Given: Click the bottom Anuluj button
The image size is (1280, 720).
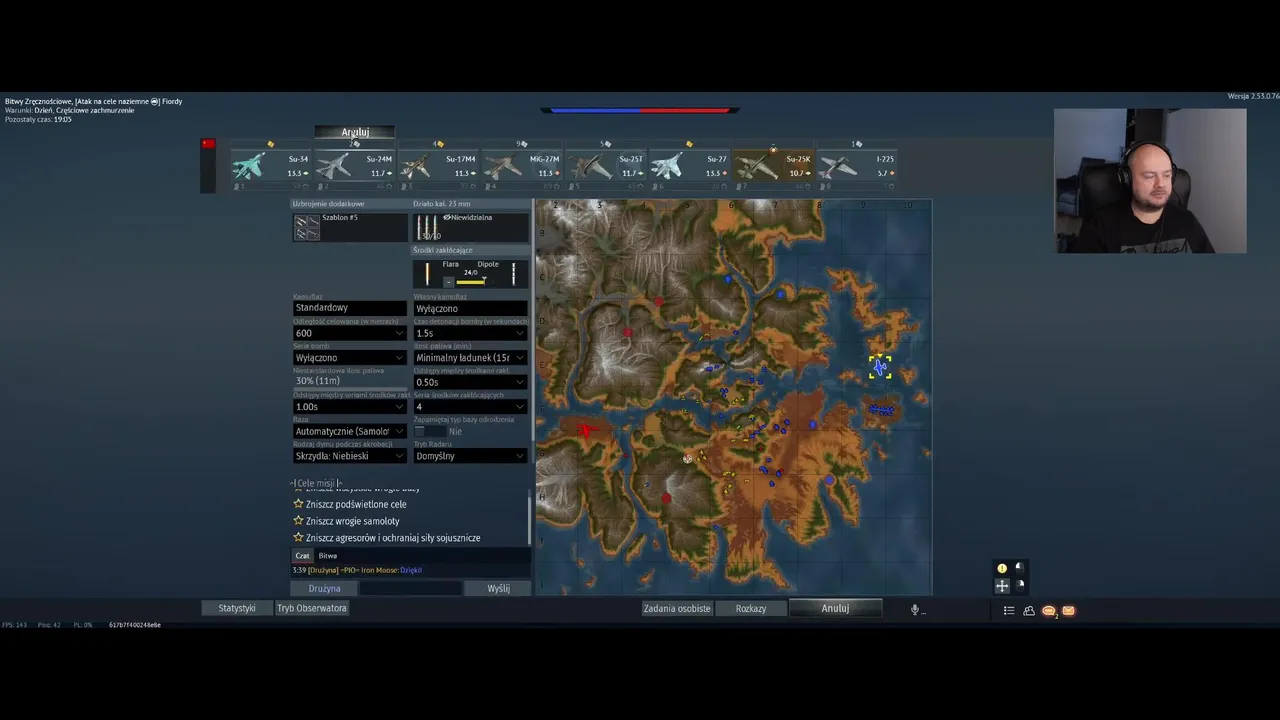Looking at the screenshot, I should click(x=835, y=608).
